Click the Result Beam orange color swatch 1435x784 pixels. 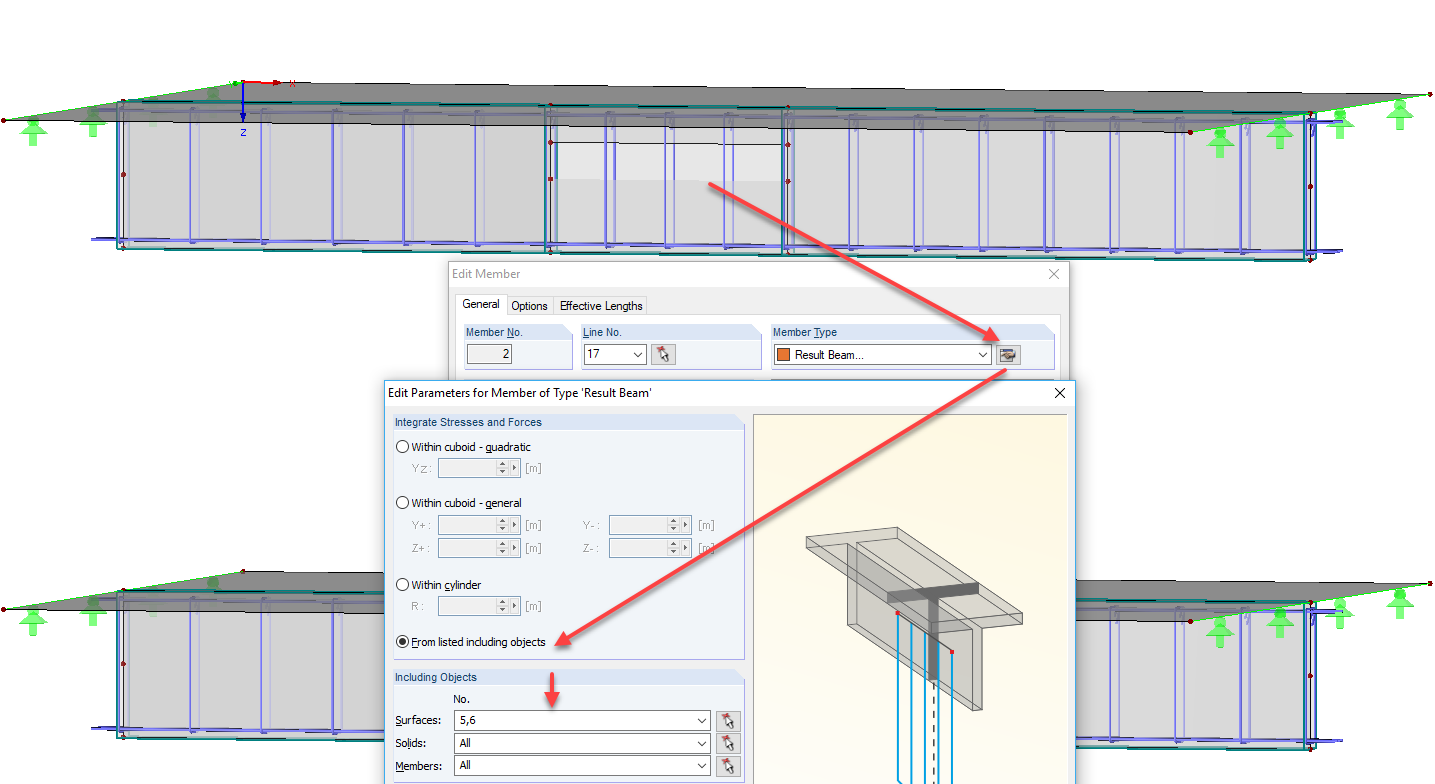pos(783,355)
